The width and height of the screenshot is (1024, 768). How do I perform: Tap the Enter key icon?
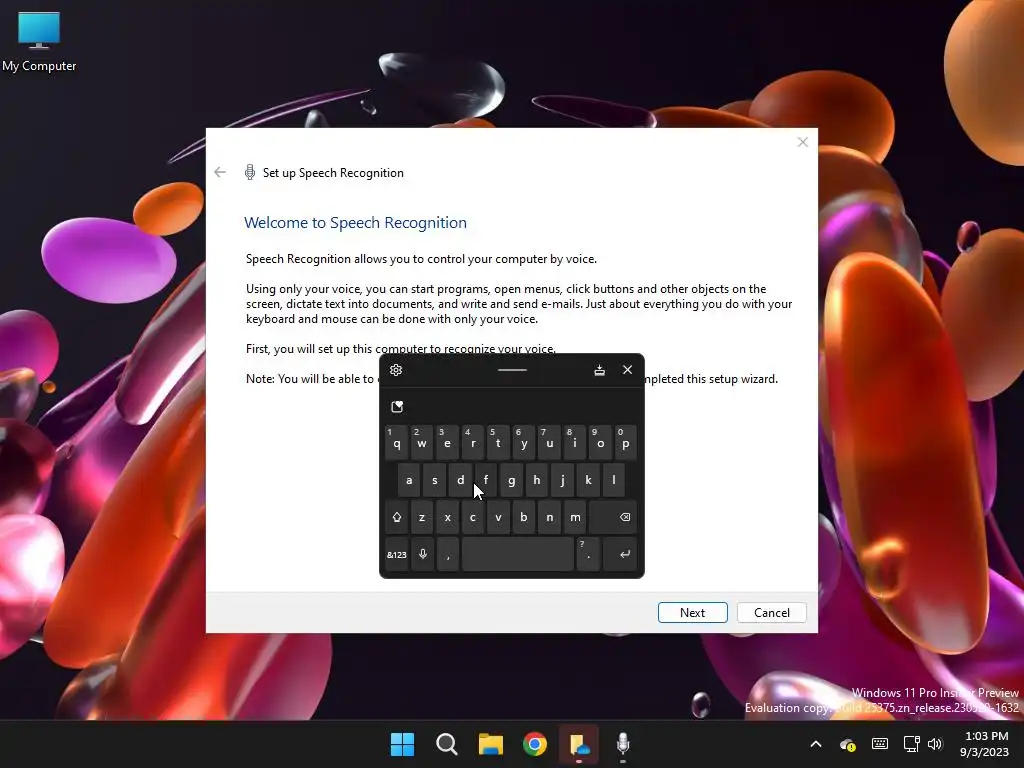[620, 554]
